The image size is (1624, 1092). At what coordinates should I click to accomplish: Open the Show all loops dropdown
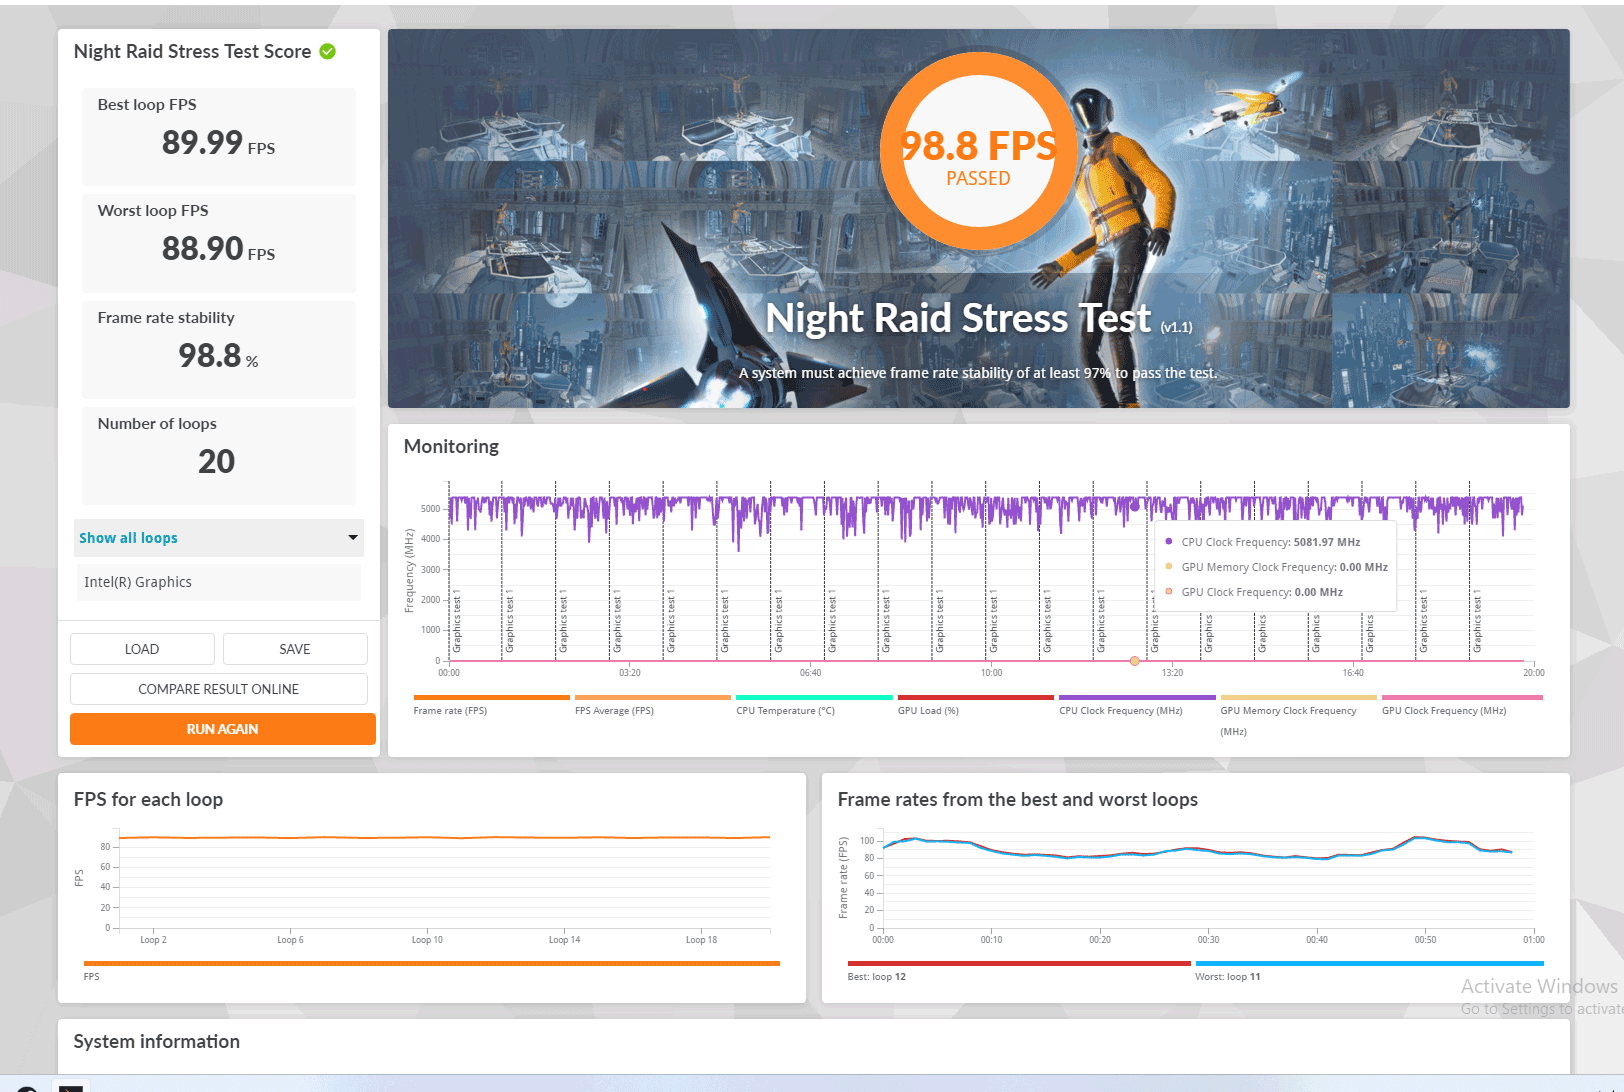(218, 538)
